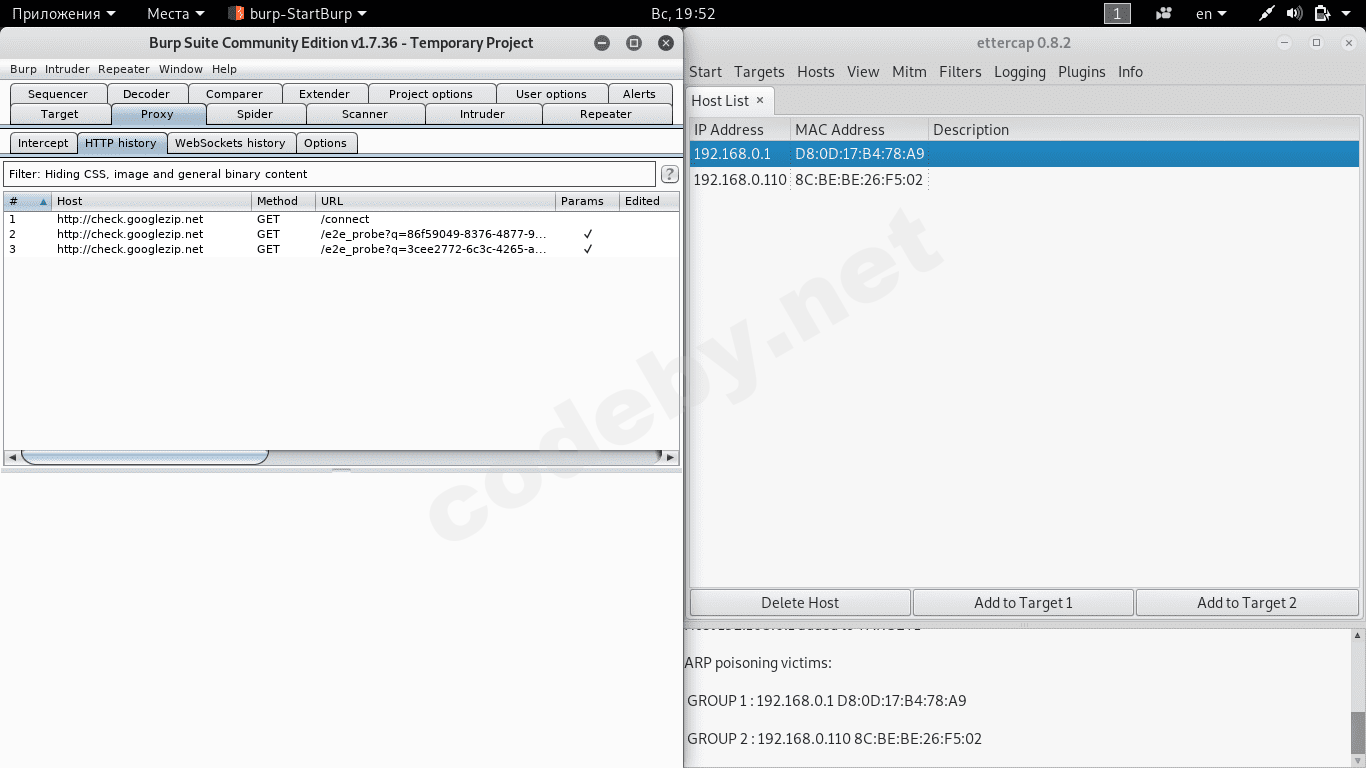Screen dimensions: 1366x768
Task: Open the Места places menu
Action: 175,14
